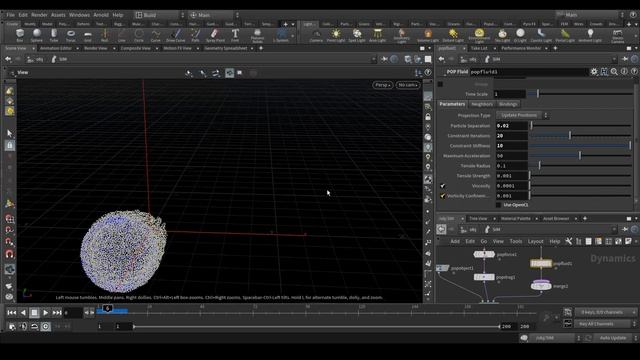This screenshot has height=360, width=640.
Task: Select the merge2 node in network
Action: click(x=541, y=286)
